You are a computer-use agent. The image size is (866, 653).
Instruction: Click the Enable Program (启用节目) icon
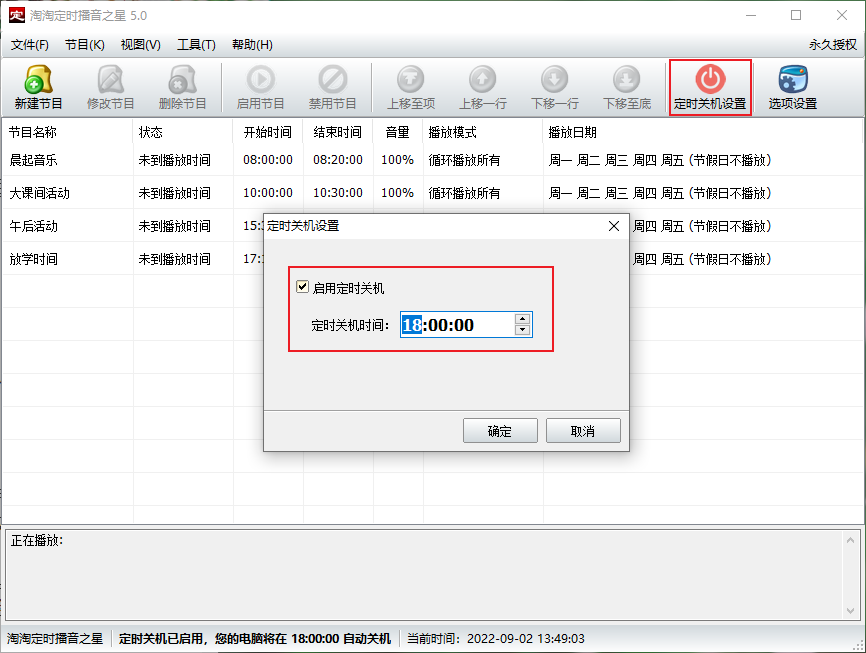(x=260, y=87)
